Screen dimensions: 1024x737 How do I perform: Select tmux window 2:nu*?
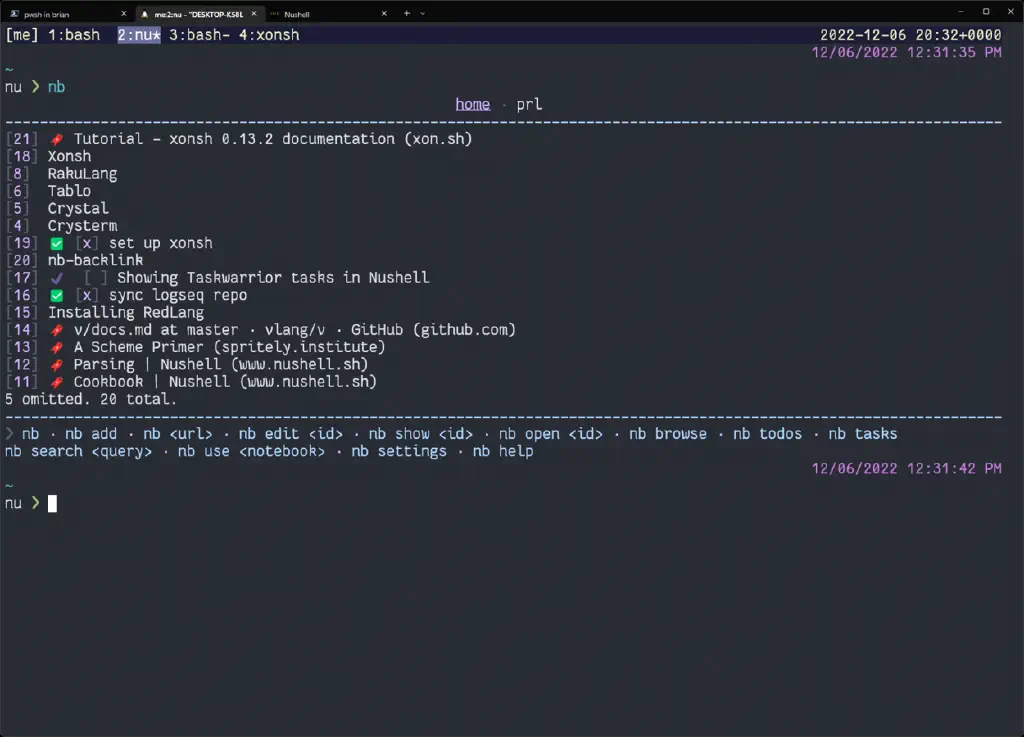point(139,35)
